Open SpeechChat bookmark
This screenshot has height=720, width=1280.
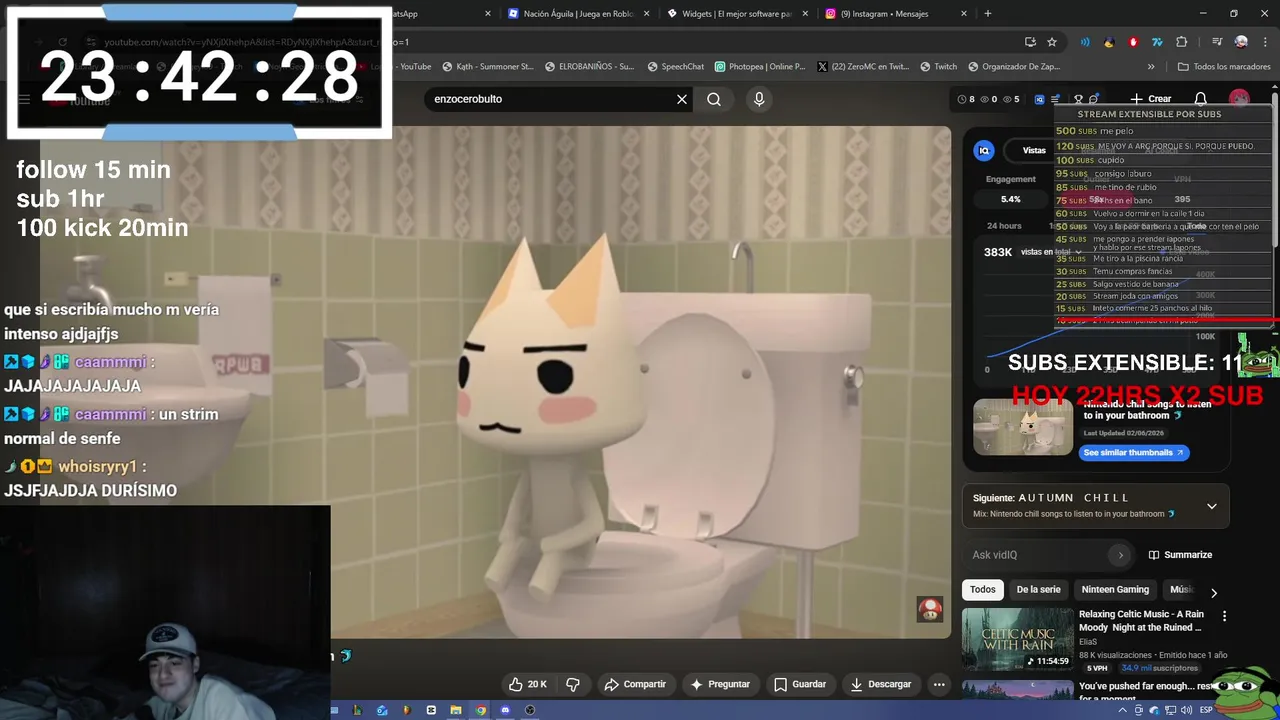[x=675, y=67]
